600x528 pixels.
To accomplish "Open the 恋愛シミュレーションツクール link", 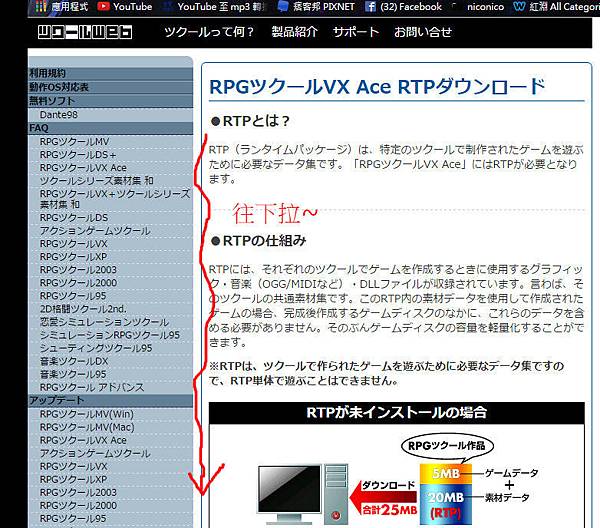I will point(104,322).
